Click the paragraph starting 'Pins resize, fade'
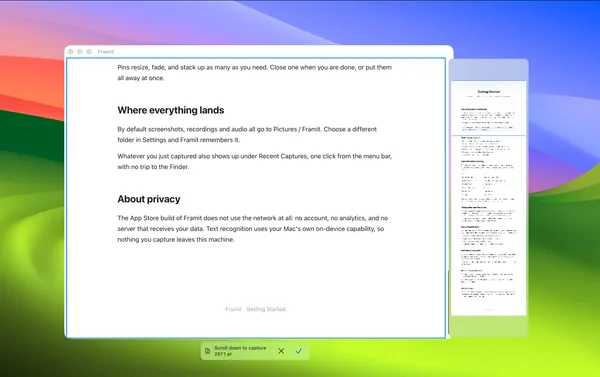 point(254,73)
